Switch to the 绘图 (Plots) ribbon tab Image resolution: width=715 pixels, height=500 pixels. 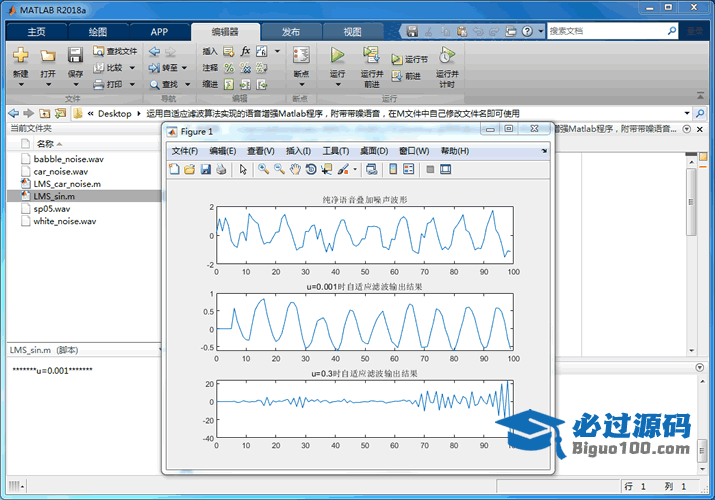click(97, 31)
